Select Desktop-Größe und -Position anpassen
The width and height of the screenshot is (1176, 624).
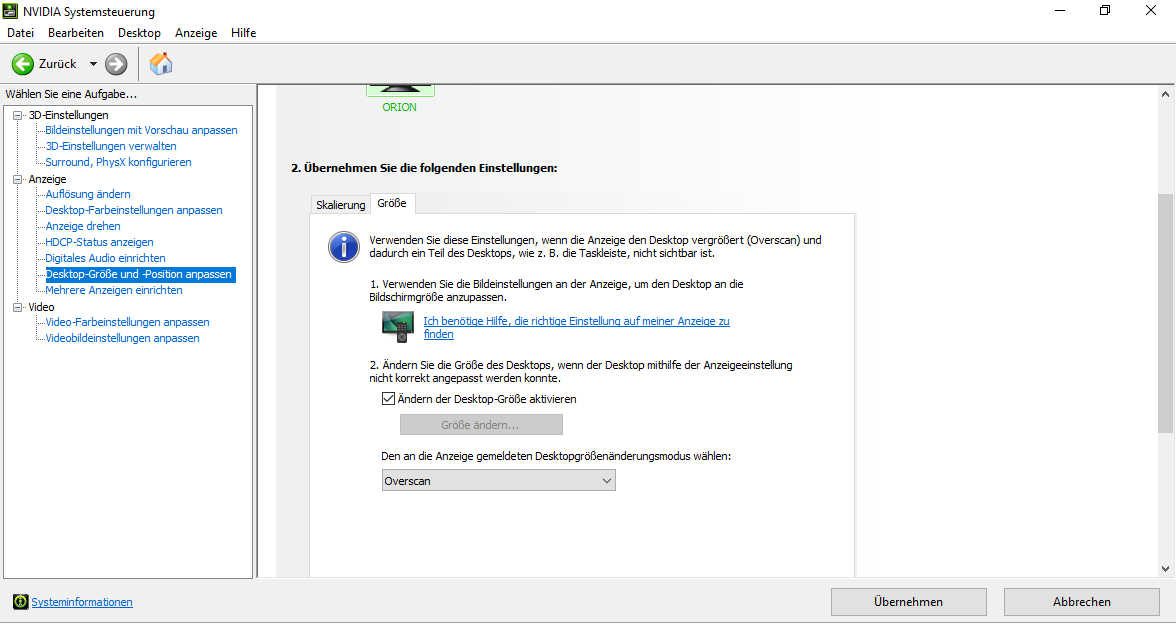140,274
